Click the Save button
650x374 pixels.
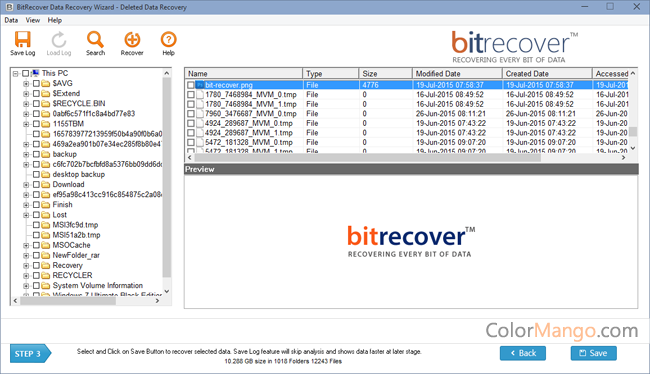pos(594,353)
